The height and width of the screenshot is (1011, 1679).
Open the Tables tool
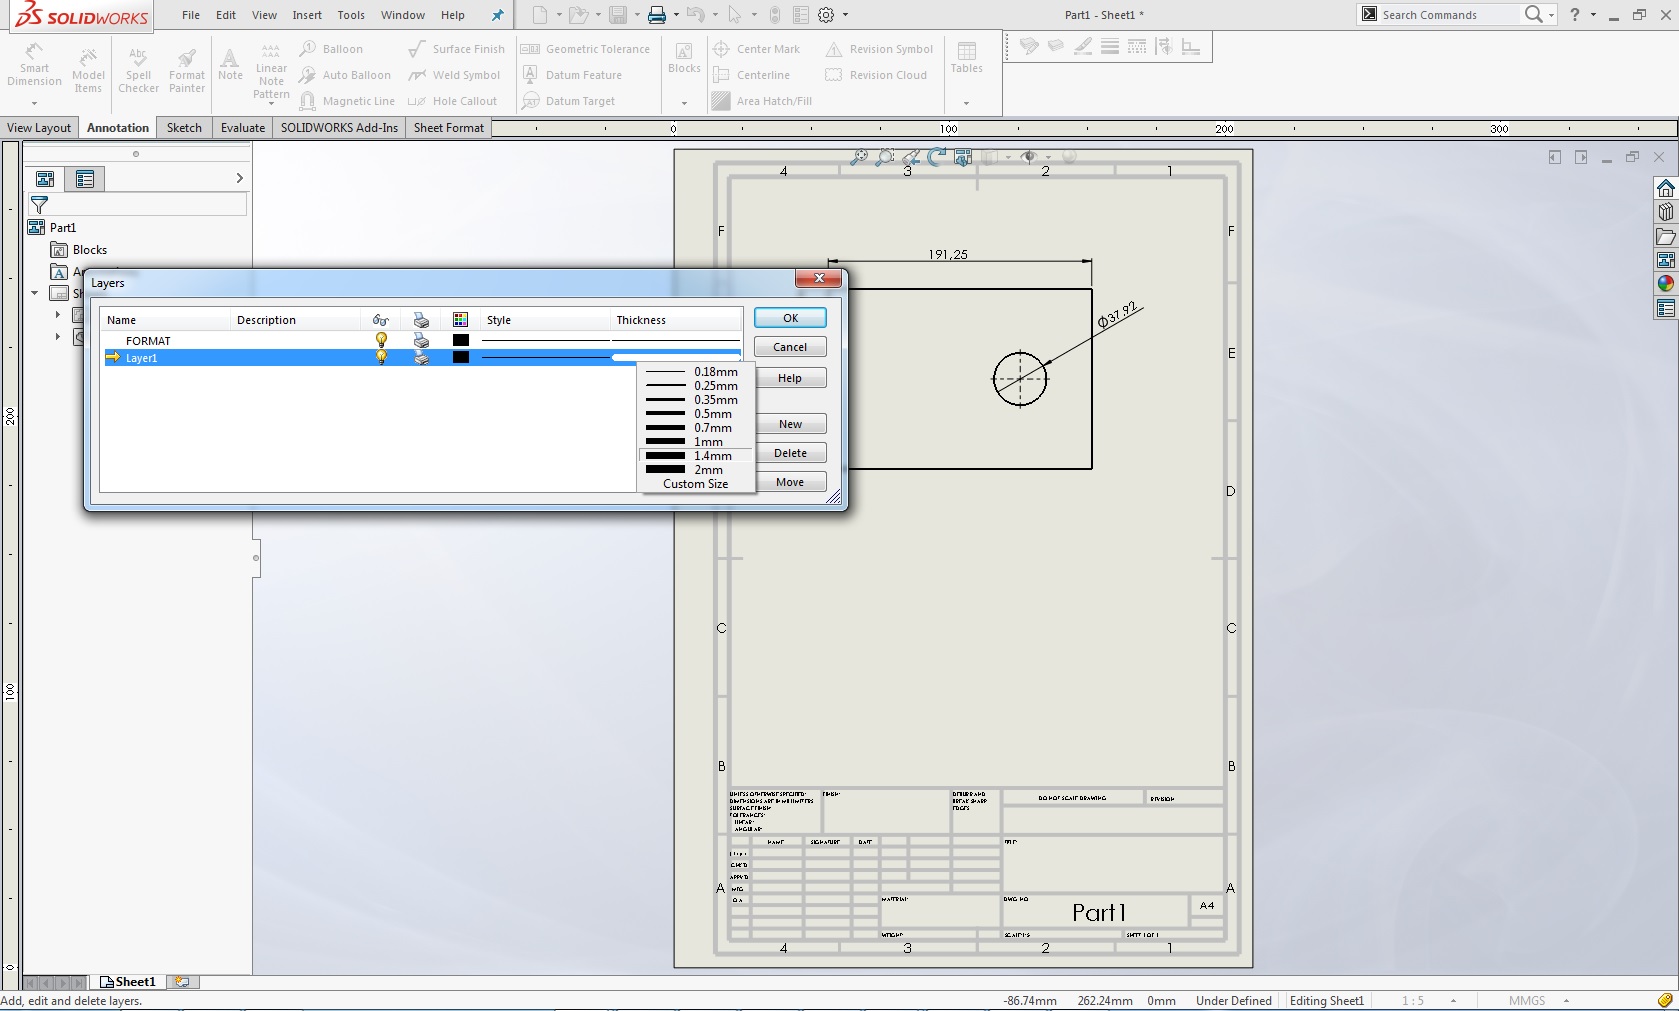[x=966, y=58]
